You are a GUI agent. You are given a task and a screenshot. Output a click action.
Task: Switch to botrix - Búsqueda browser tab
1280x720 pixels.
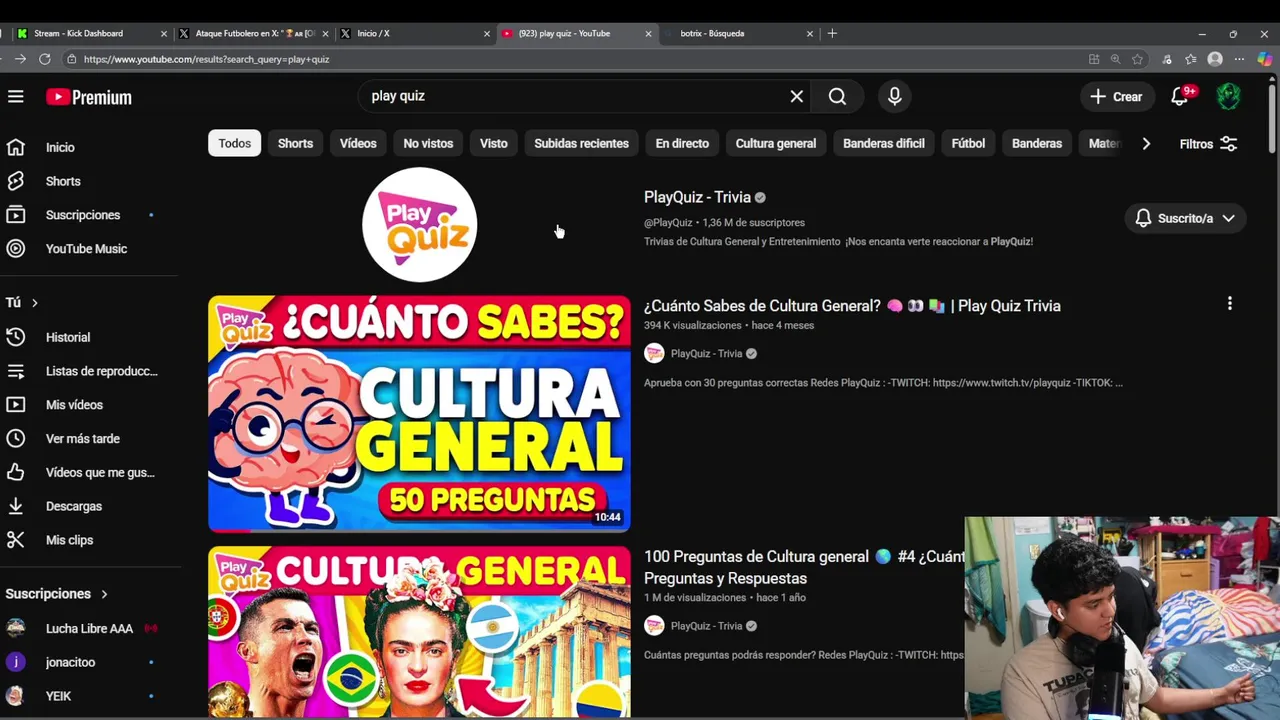[x=738, y=33]
